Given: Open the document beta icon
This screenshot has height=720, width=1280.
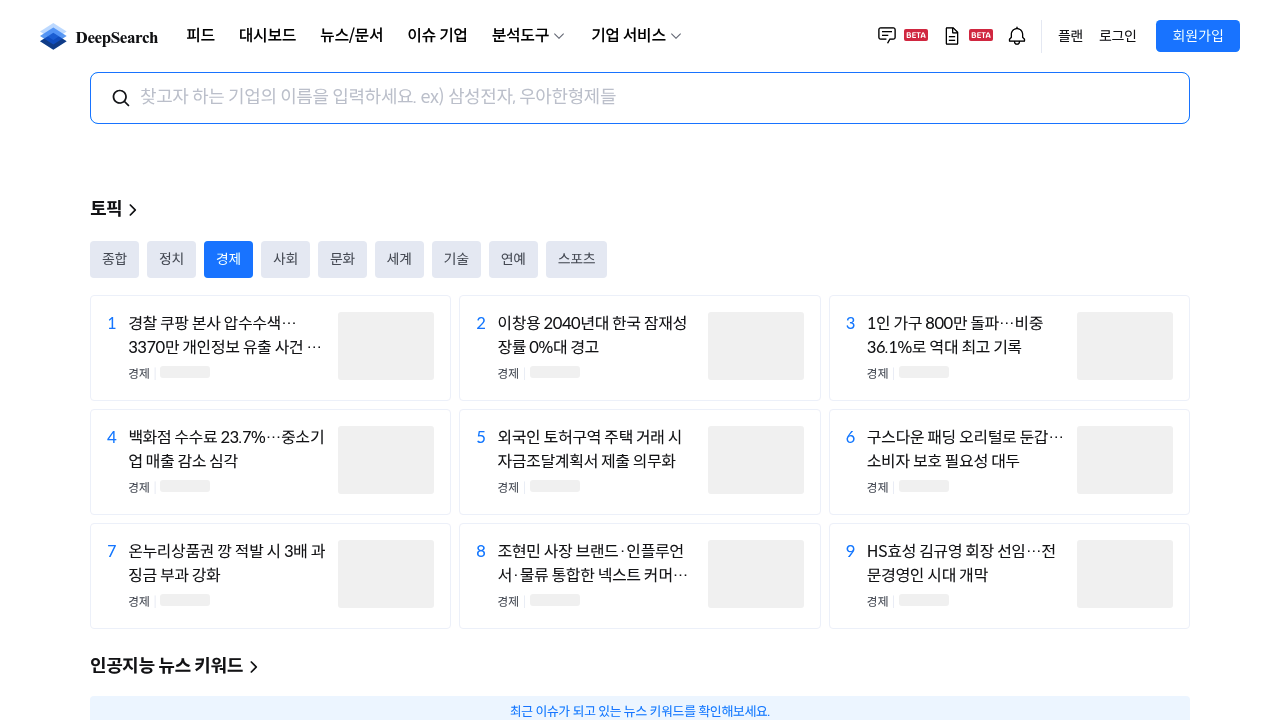Looking at the screenshot, I should tap(952, 36).
